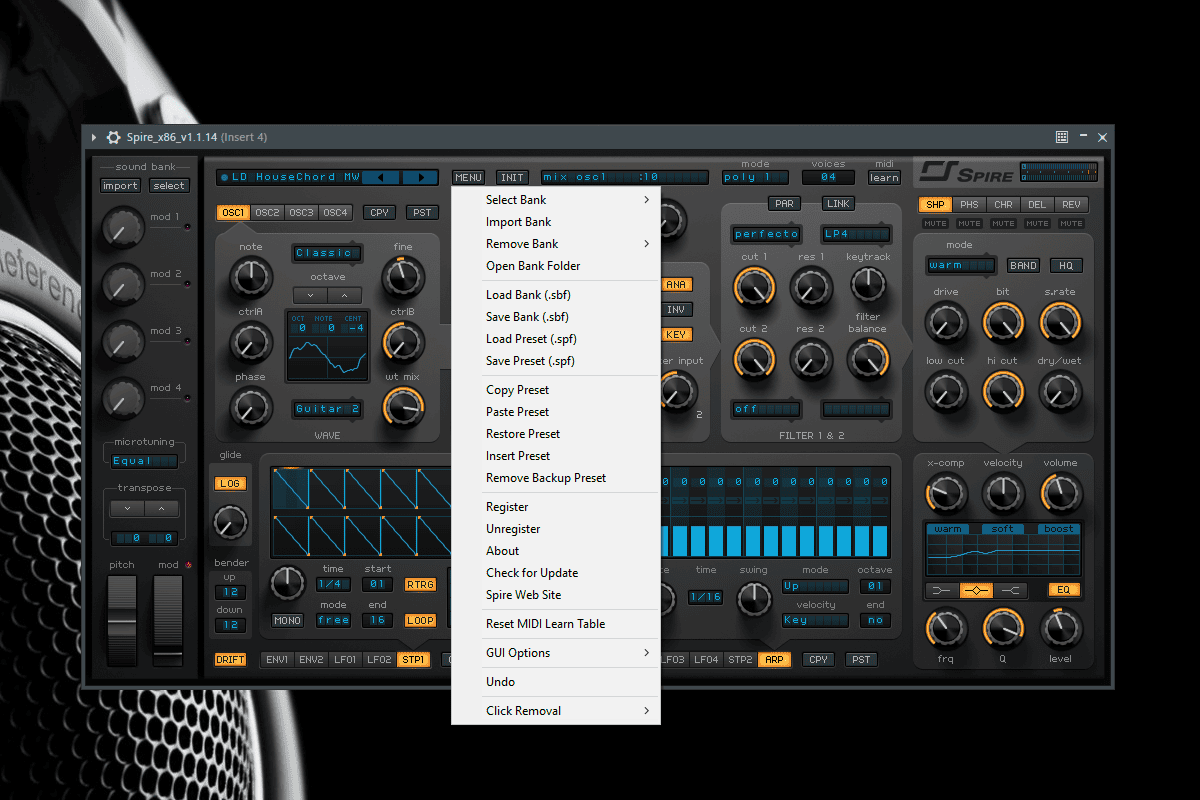The height and width of the screenshot is (800, 1200).
Task: Choose Reset MIDI Learn Table
Action: pyautogui.click(x=556, y=624)
